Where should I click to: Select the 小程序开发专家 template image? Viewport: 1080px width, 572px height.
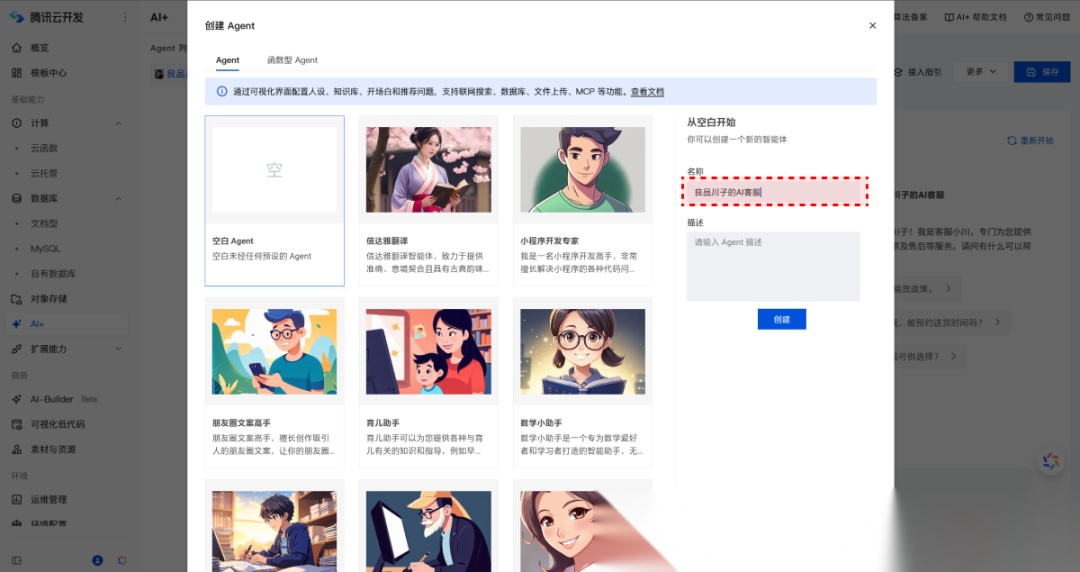coord(583,170)
